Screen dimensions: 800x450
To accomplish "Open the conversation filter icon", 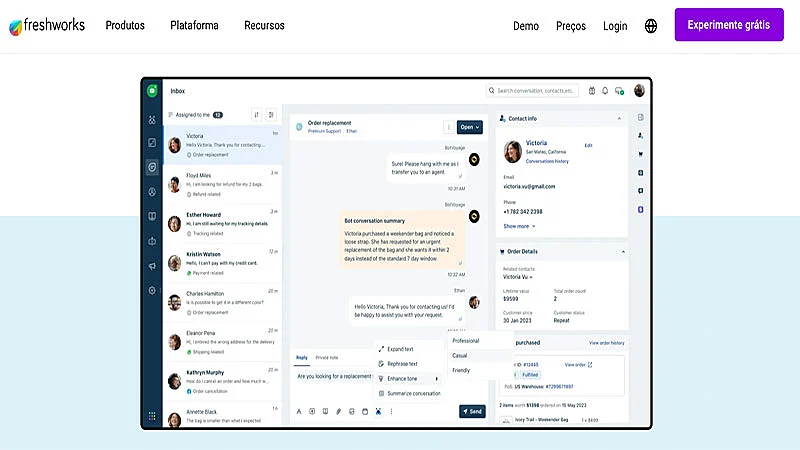I will [271, 115].
